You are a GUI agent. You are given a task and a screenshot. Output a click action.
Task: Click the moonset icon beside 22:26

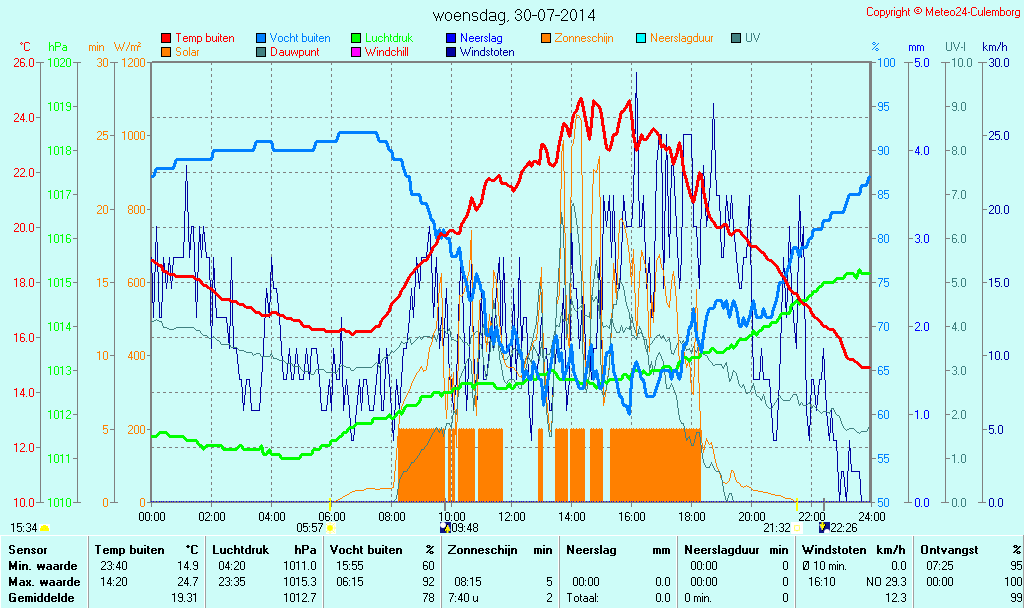pos(823,528)
